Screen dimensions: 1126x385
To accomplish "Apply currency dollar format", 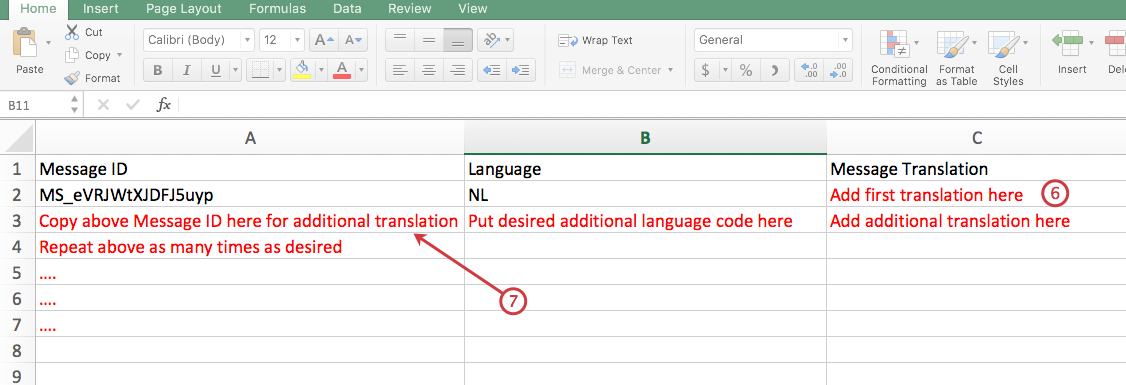I will (706, 70).
